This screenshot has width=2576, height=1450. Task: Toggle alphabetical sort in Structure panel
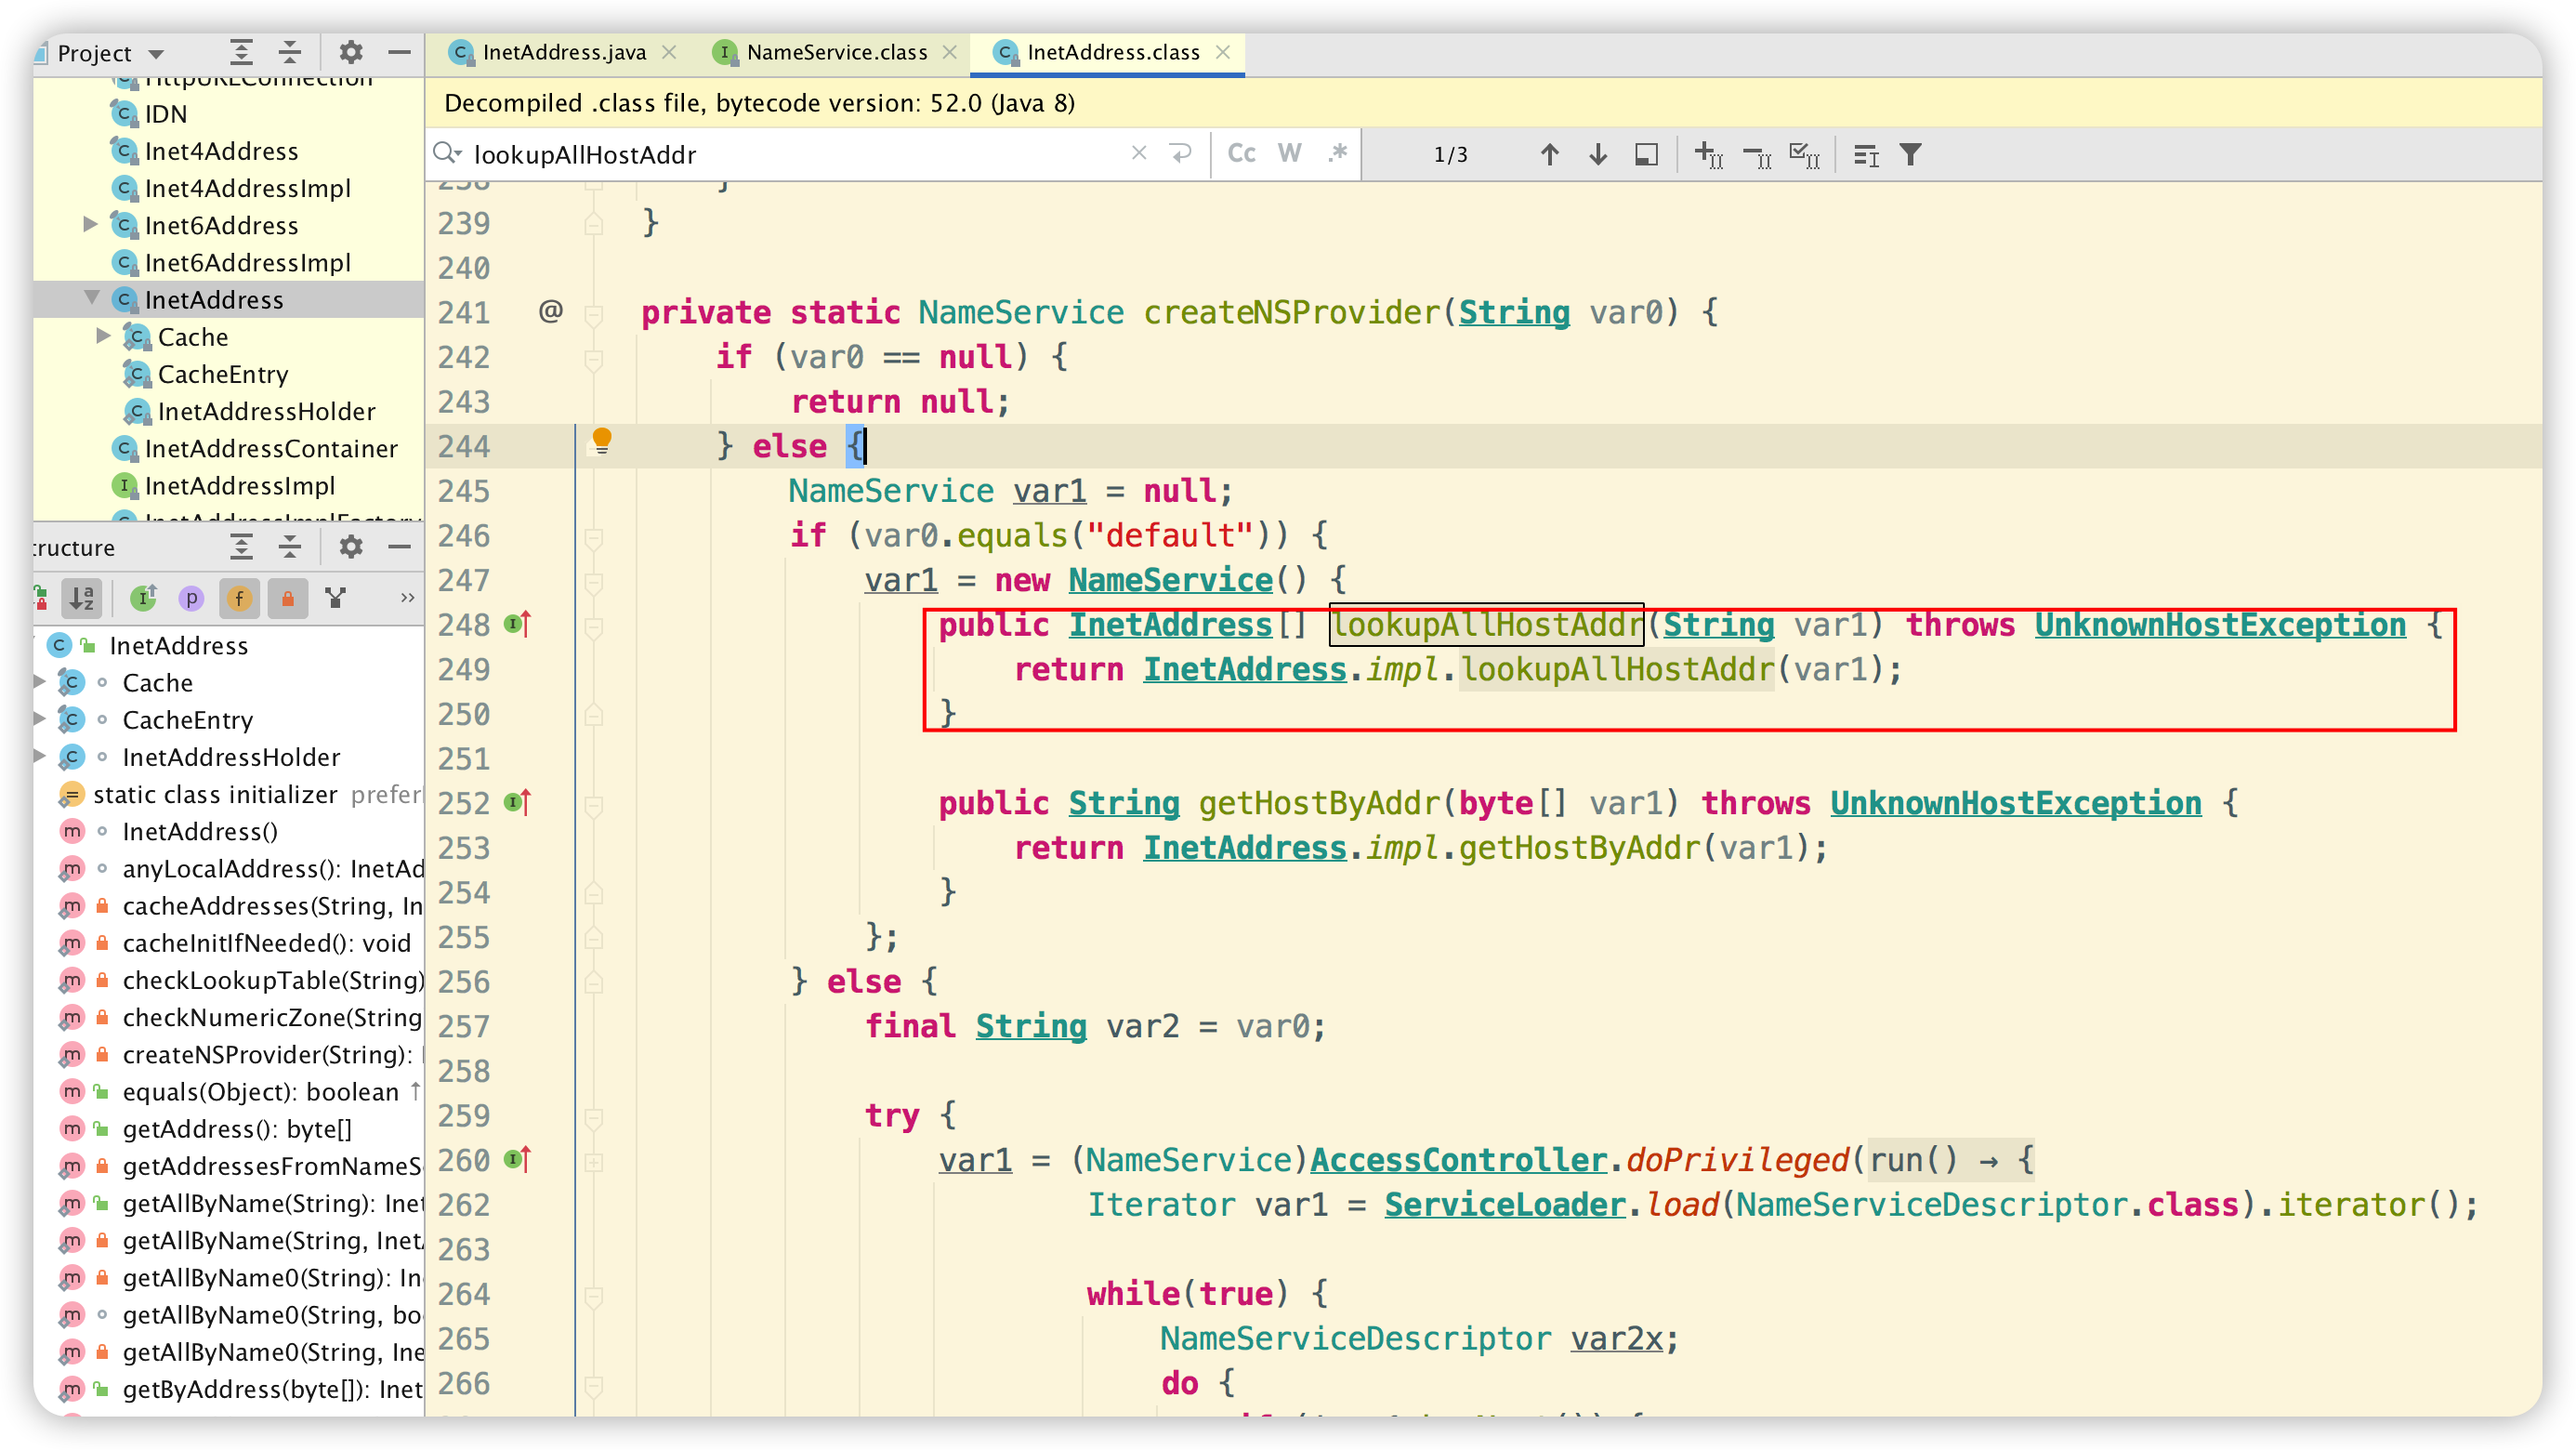click(x=82, y=598)
